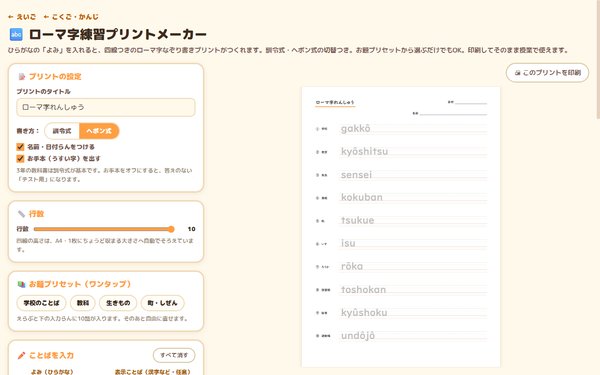Open the こくご・かんじ link

(x=71, y=17)
